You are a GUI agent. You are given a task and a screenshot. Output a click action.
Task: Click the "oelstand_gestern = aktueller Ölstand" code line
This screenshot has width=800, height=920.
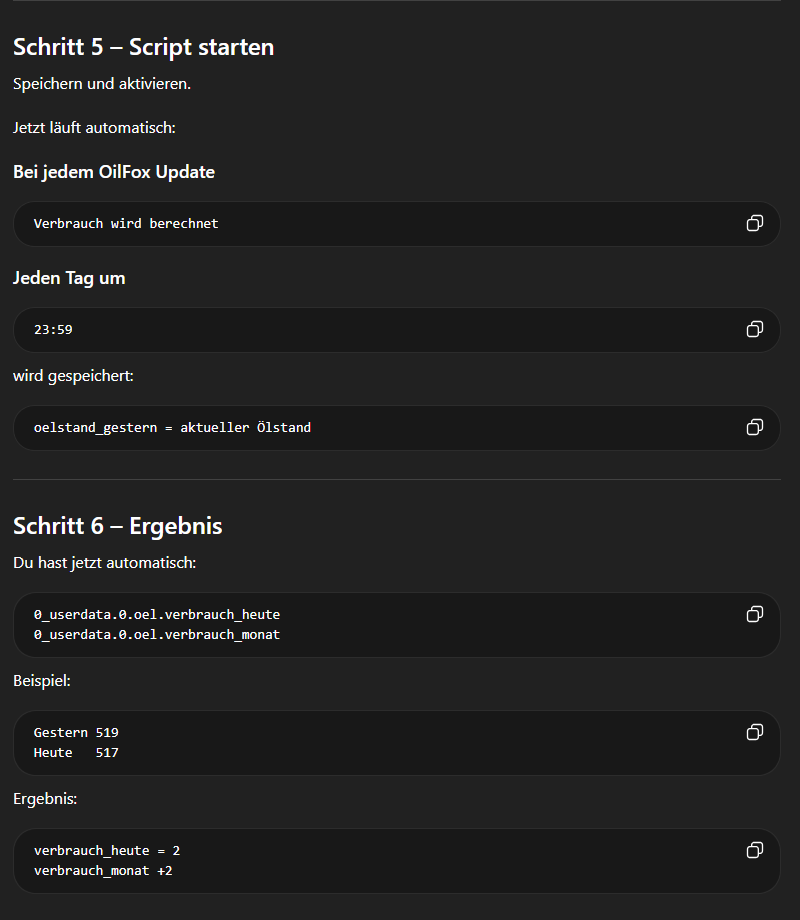click(x=172, y=428)
